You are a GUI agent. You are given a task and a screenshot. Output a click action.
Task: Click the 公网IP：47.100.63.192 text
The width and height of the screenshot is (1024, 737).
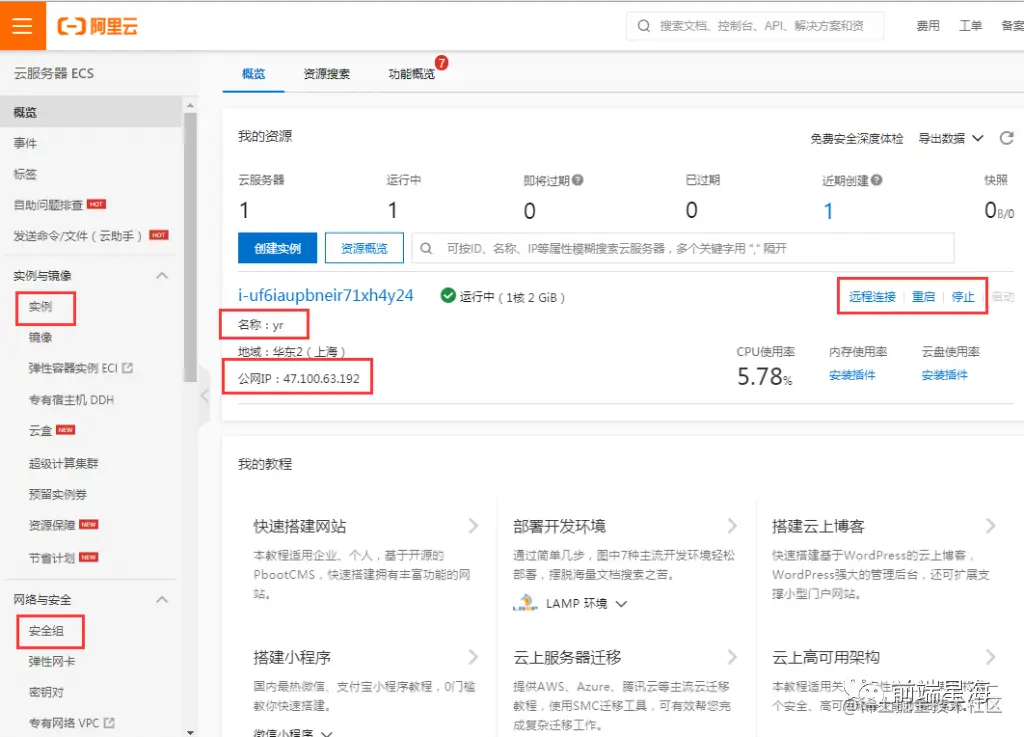pos(298,378)
